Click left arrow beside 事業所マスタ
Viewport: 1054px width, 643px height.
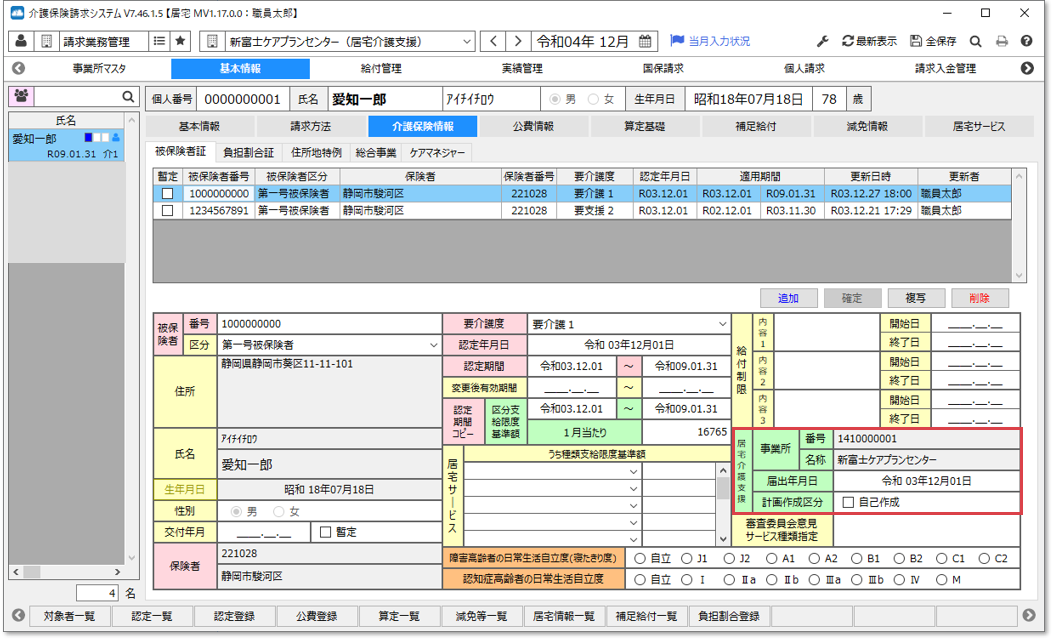tap(19, 68)
